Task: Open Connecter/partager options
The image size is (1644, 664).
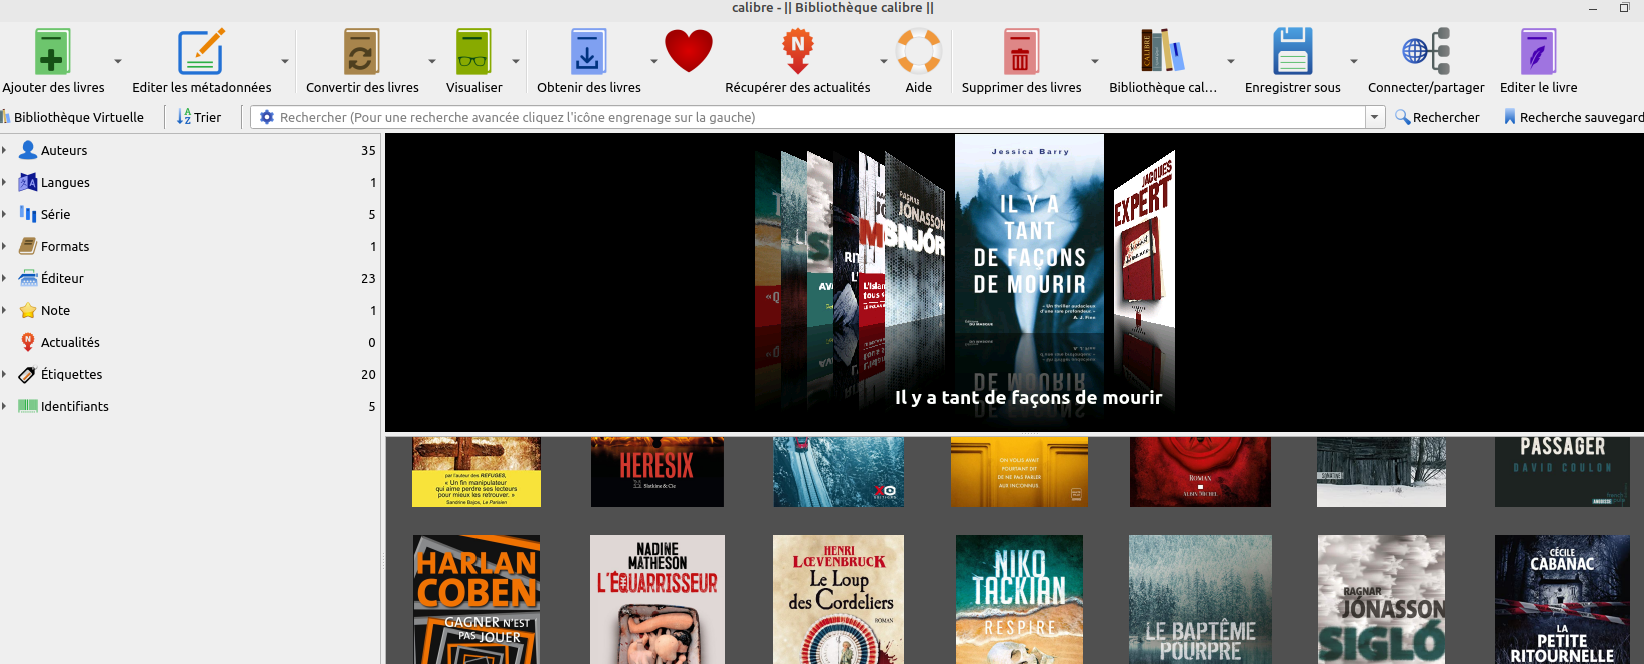Action: point(1426,53)
